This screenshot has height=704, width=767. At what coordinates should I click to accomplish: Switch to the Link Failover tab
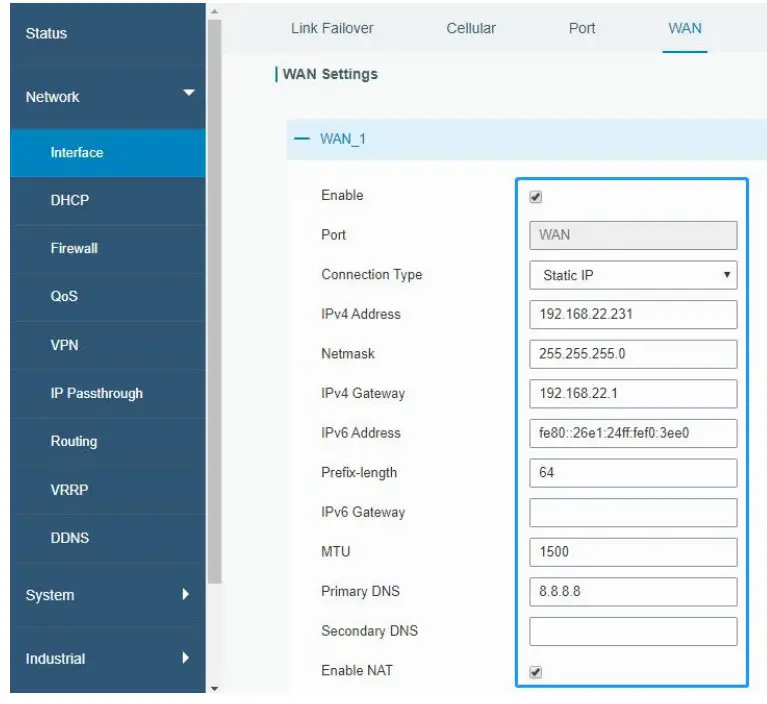point(332,28)
